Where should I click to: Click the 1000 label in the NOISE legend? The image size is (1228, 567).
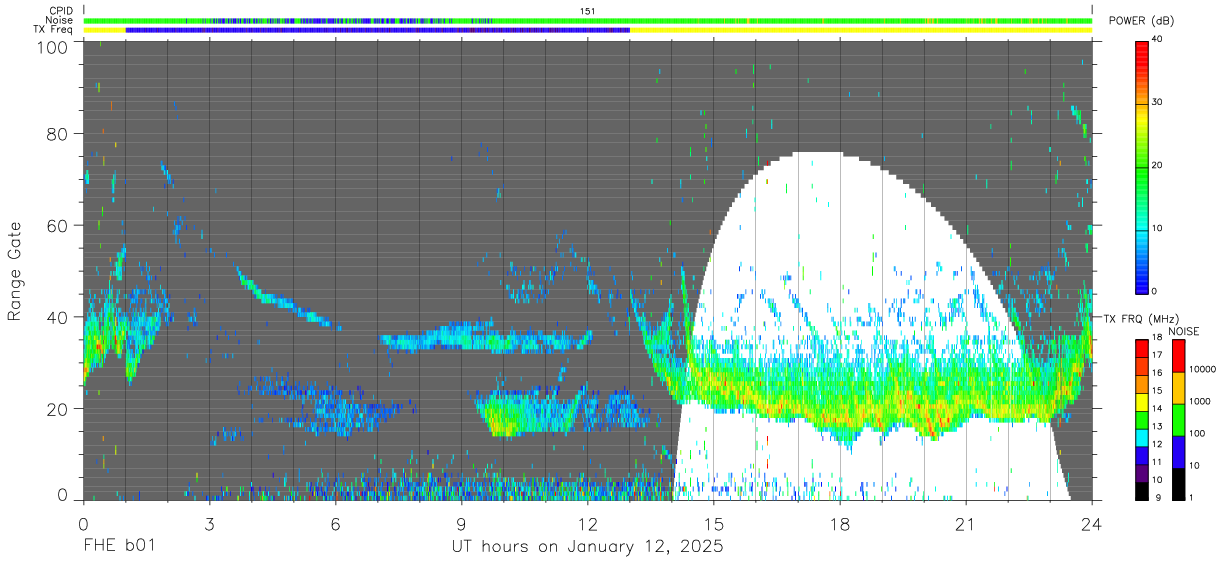click(x=1200, y=402)
